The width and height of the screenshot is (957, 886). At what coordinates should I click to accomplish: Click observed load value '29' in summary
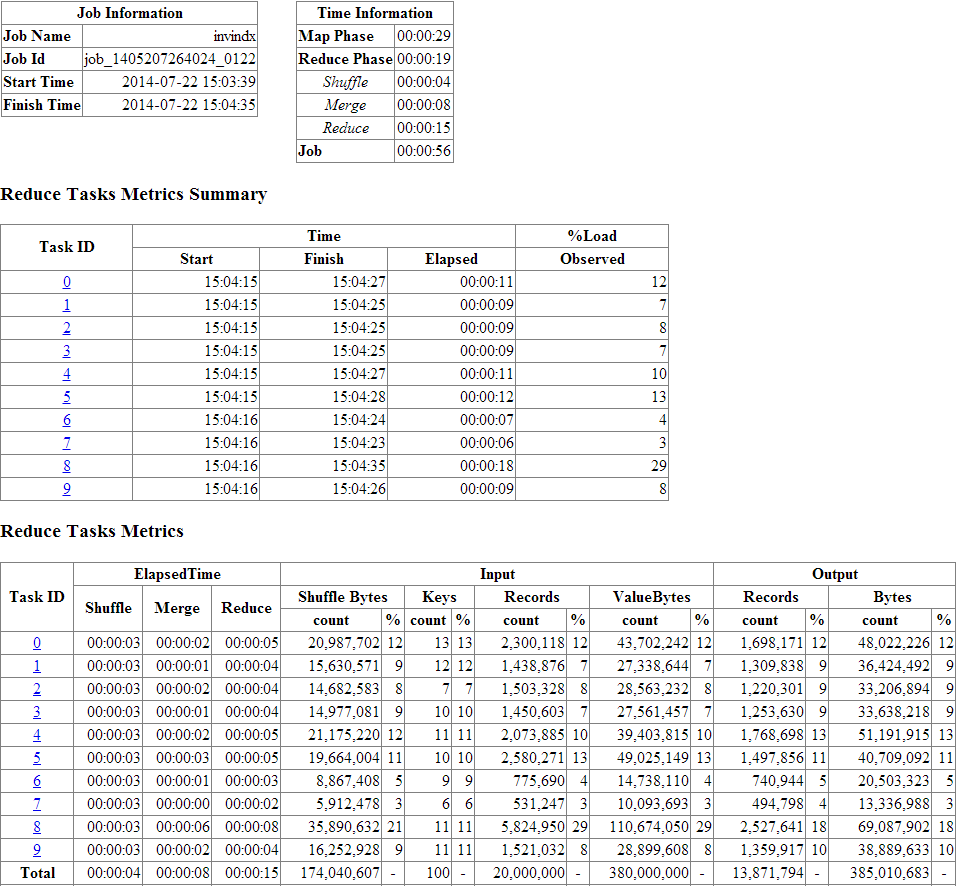[659, 466]
